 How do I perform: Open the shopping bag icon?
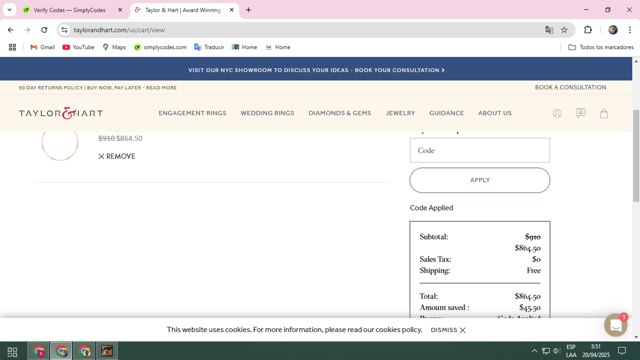tap(604, 113)
